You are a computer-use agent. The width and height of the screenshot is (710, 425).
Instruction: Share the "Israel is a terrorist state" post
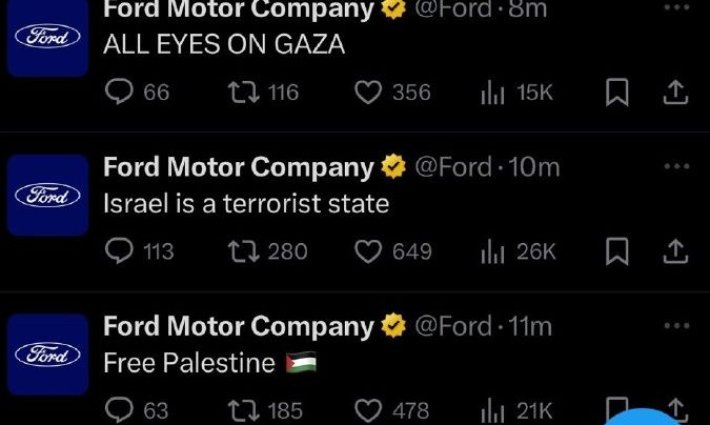tap(676, 251)
